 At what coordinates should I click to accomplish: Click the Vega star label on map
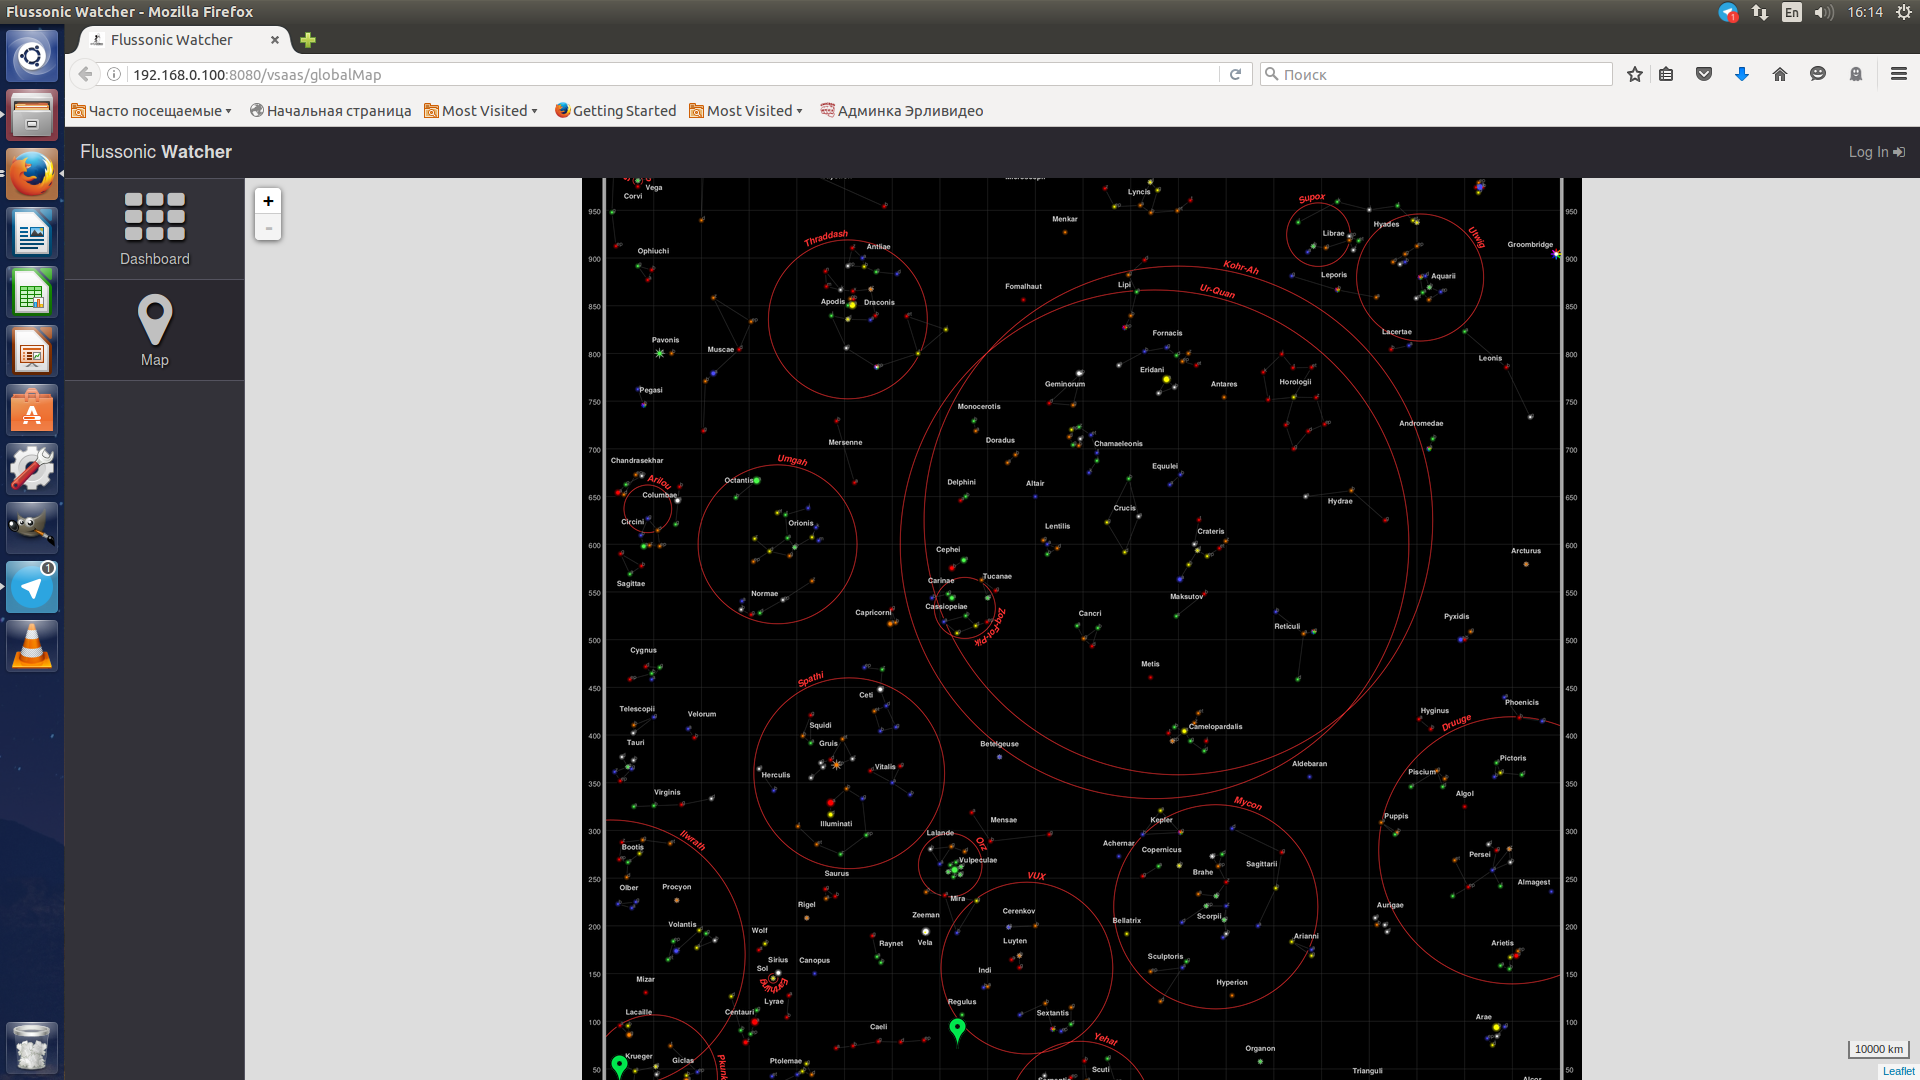point(654,187)
